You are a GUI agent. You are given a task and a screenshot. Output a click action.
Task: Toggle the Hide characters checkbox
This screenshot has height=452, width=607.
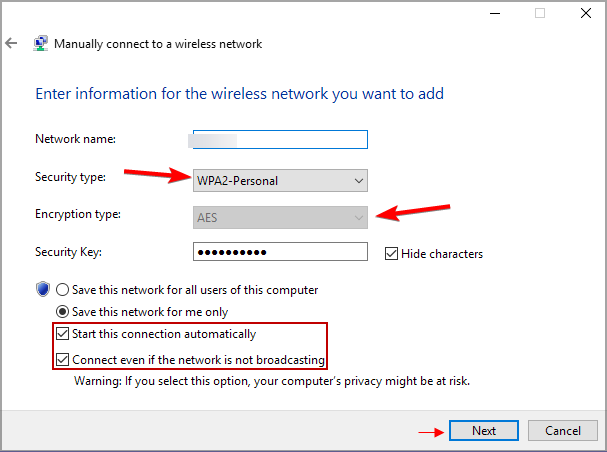tap(392, 254)
